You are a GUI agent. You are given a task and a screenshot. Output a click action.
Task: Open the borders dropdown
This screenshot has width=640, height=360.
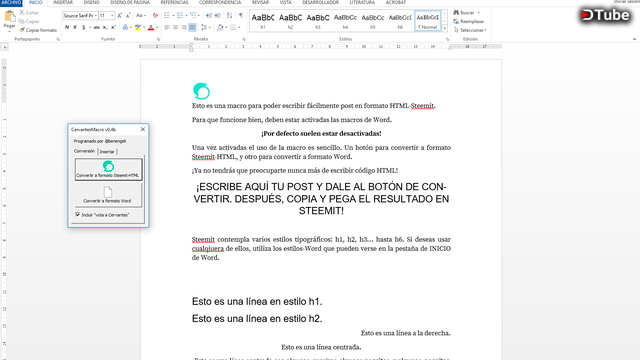point(239,27)
